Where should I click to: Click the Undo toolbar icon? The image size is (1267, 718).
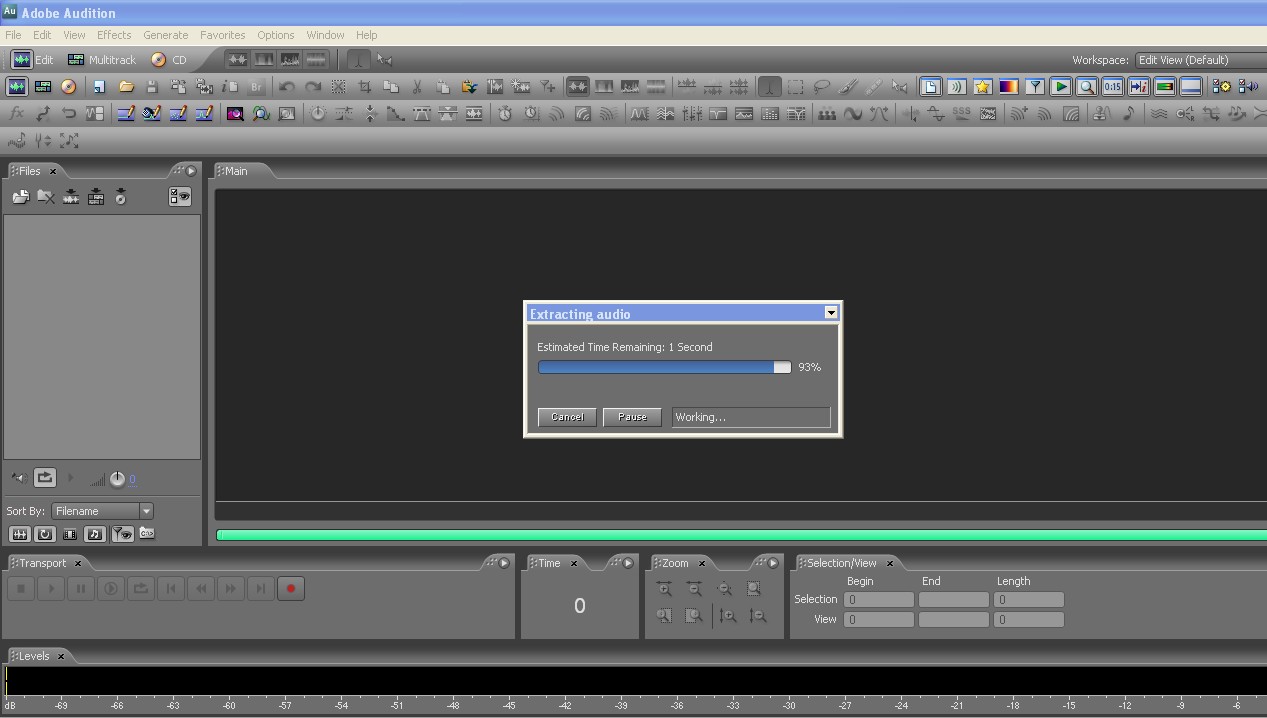point(287,87)
